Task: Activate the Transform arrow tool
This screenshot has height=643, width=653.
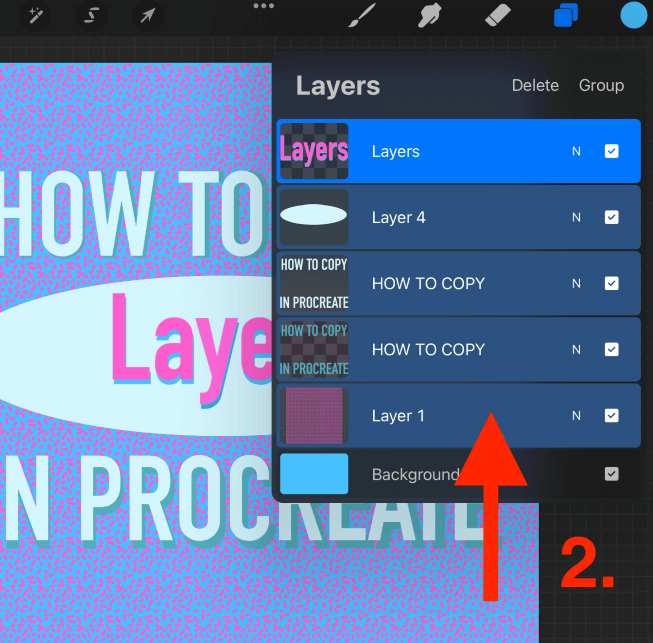Action: click(147, 16)
